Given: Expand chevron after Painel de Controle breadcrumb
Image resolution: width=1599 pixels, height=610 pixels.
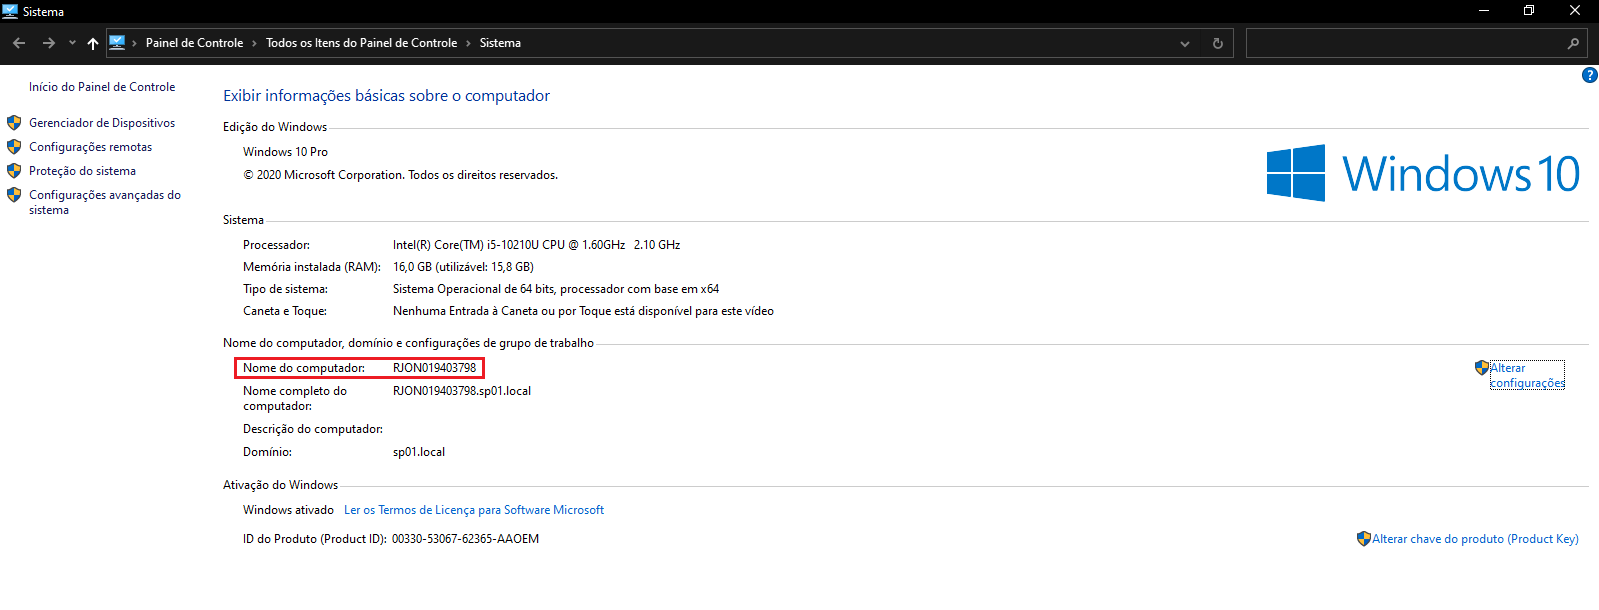Looking at the screenshot, I should pyautogui.click(x=254, y=43).
